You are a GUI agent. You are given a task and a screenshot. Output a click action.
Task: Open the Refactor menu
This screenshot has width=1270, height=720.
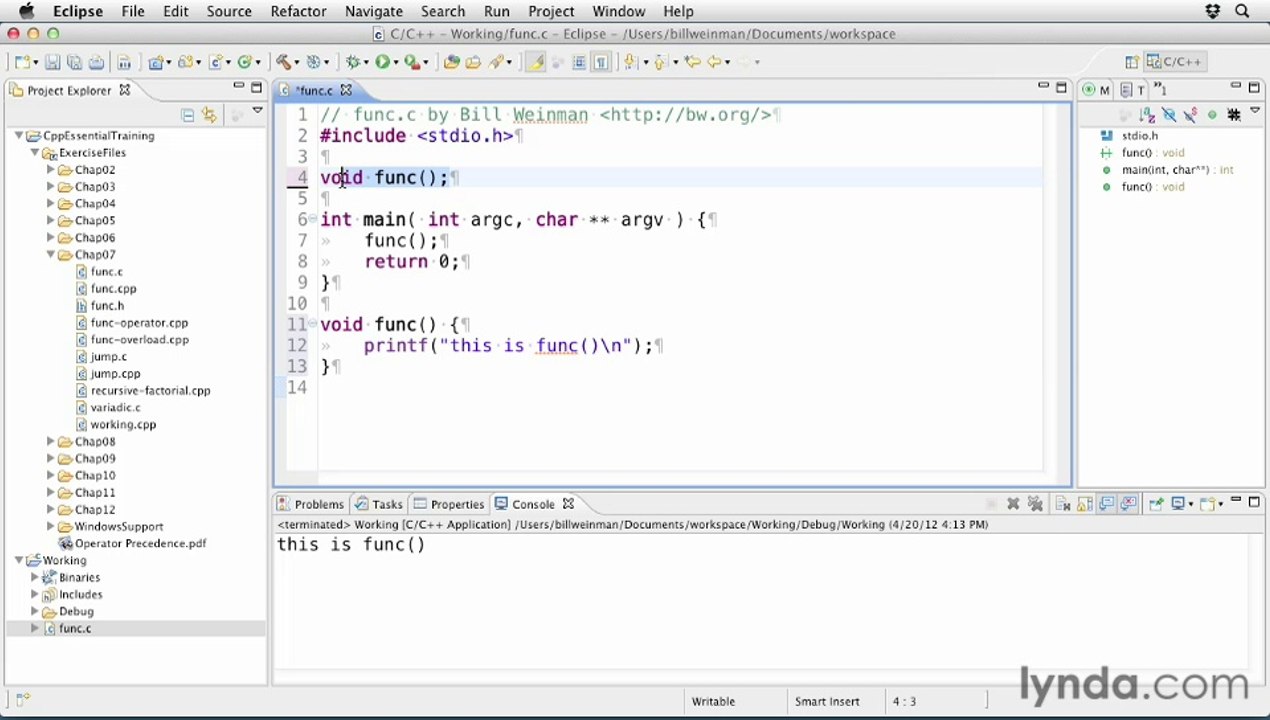298,11
